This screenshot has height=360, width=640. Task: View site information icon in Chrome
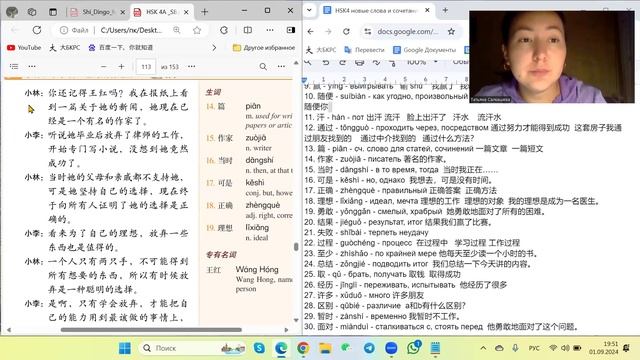(368, 31)
